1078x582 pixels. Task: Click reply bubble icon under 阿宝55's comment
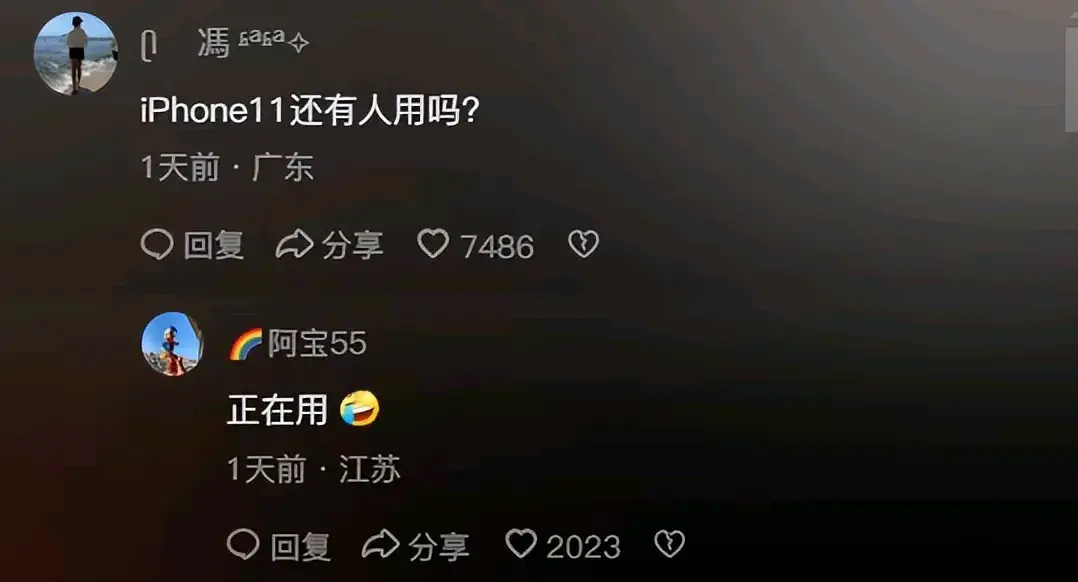point(243,544)
